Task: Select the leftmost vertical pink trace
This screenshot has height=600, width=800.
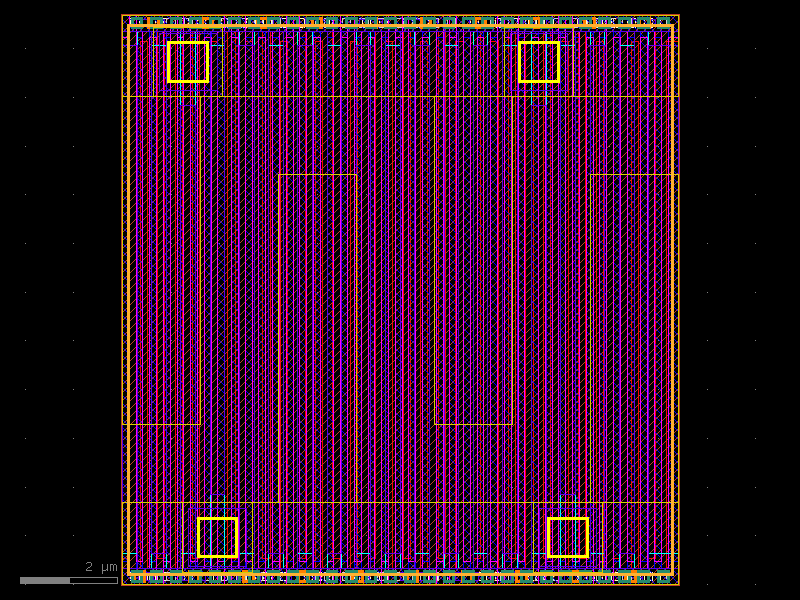Action: click(x=138, y=300)
